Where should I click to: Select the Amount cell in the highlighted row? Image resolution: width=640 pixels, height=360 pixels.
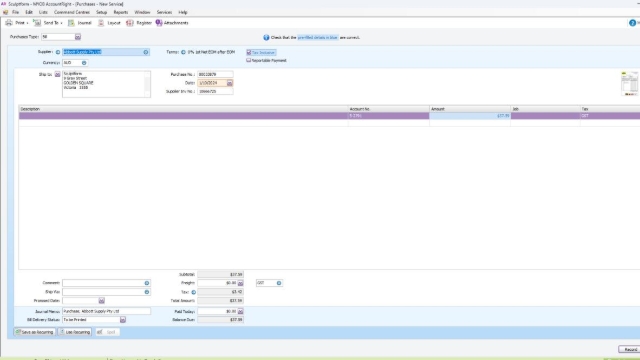pyautogui.click(x=470, y=116)
